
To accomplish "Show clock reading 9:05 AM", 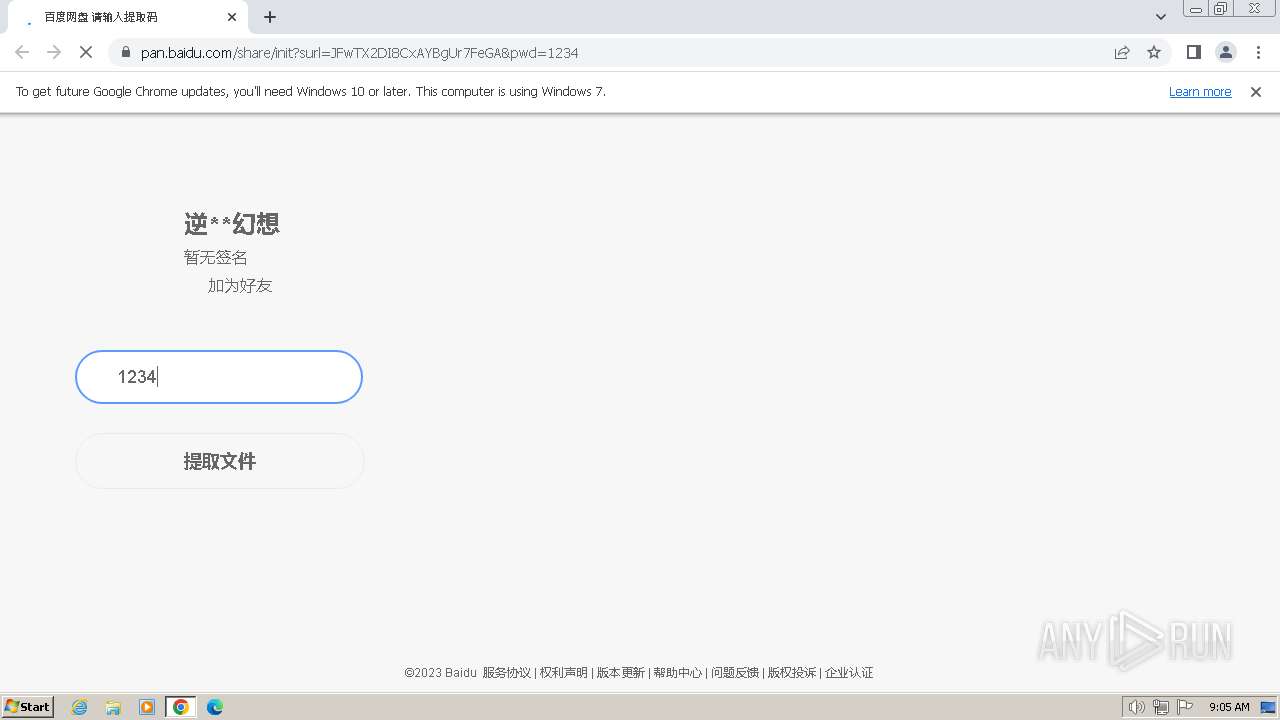I will point(1229,707).
